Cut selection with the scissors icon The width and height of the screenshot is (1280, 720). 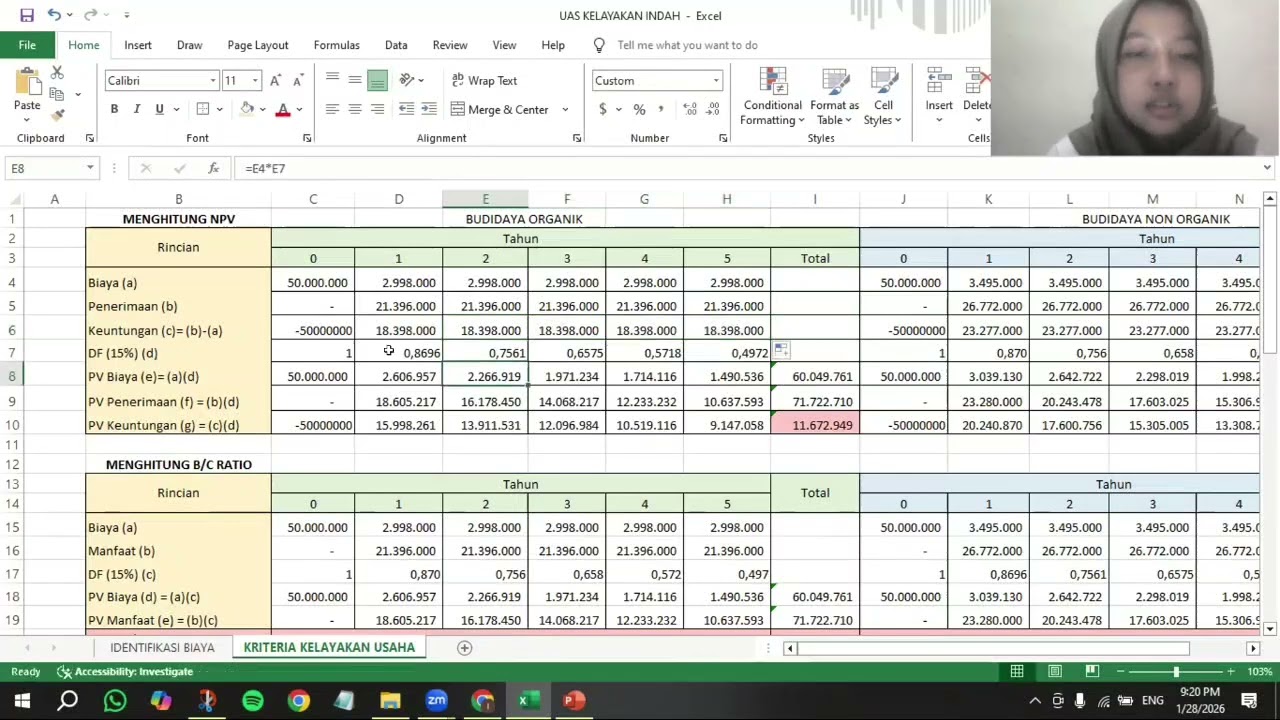(x=57, y=73)
